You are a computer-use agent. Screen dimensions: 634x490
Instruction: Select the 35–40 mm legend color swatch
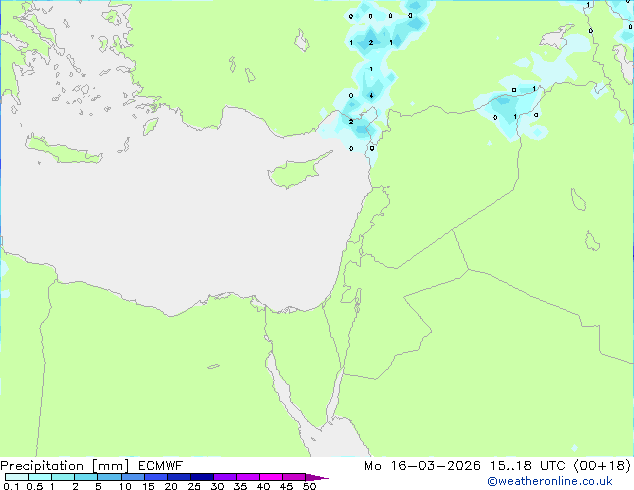tap(247, 477)
